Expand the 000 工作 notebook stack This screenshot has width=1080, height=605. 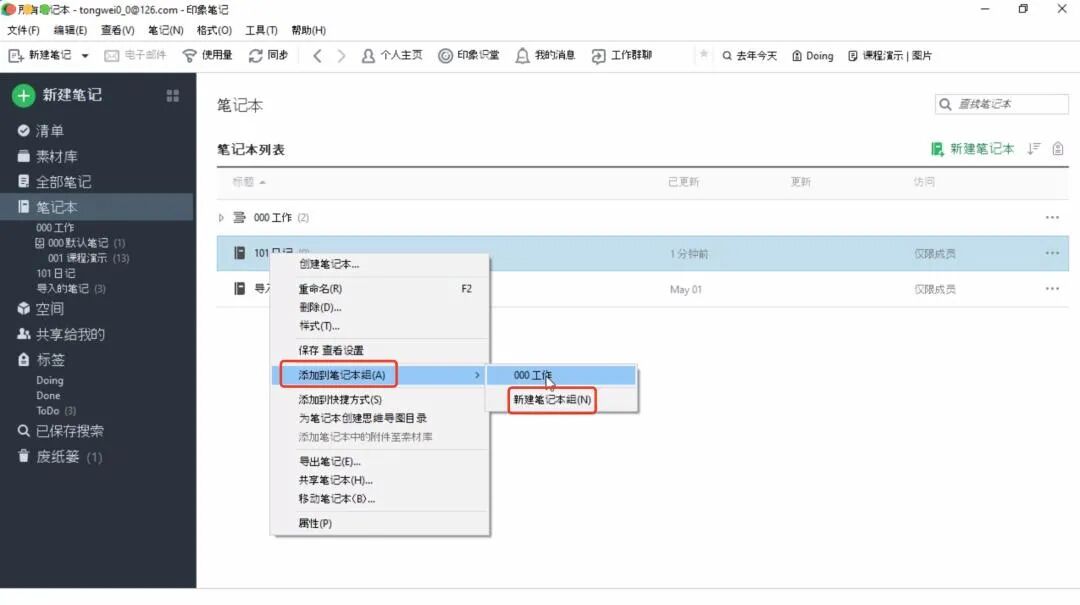[221, 218]
